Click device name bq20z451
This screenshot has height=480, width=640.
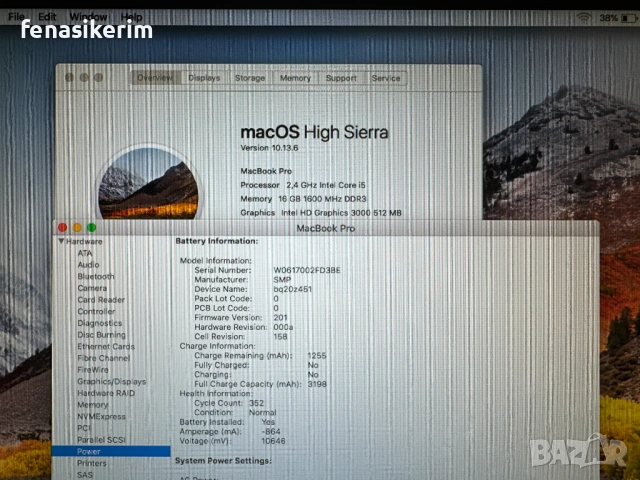click(293, 289)
